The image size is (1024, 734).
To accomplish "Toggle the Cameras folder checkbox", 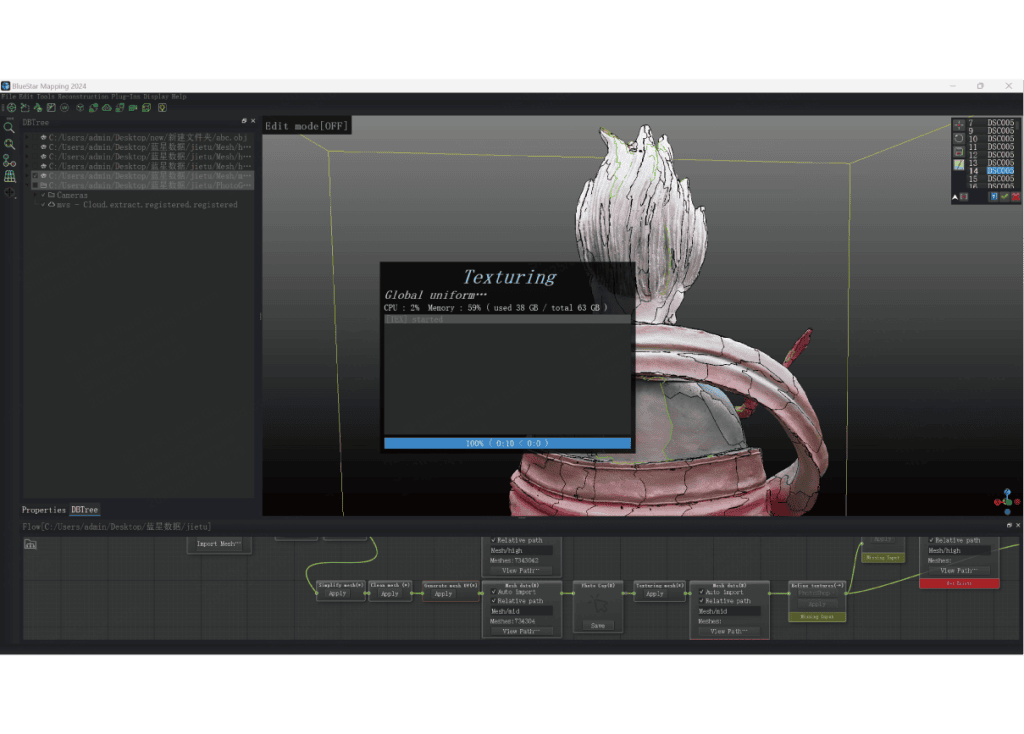I will click(x=43, y=195).
